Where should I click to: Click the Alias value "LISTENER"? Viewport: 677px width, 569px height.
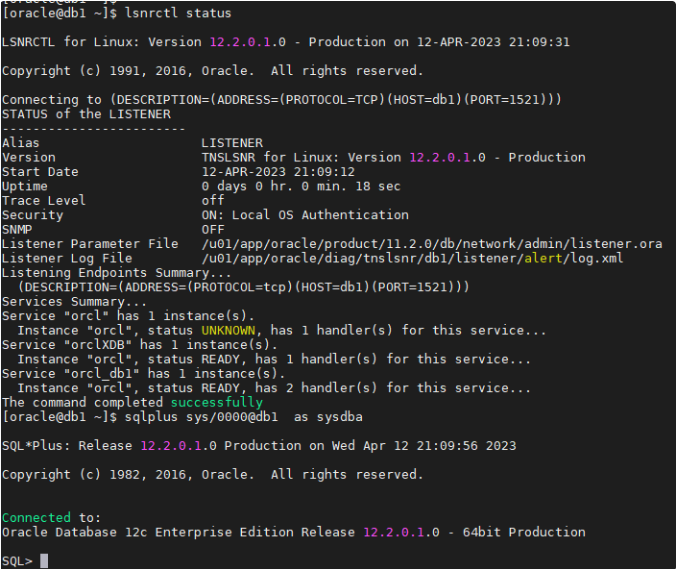(x=232, y=143)
